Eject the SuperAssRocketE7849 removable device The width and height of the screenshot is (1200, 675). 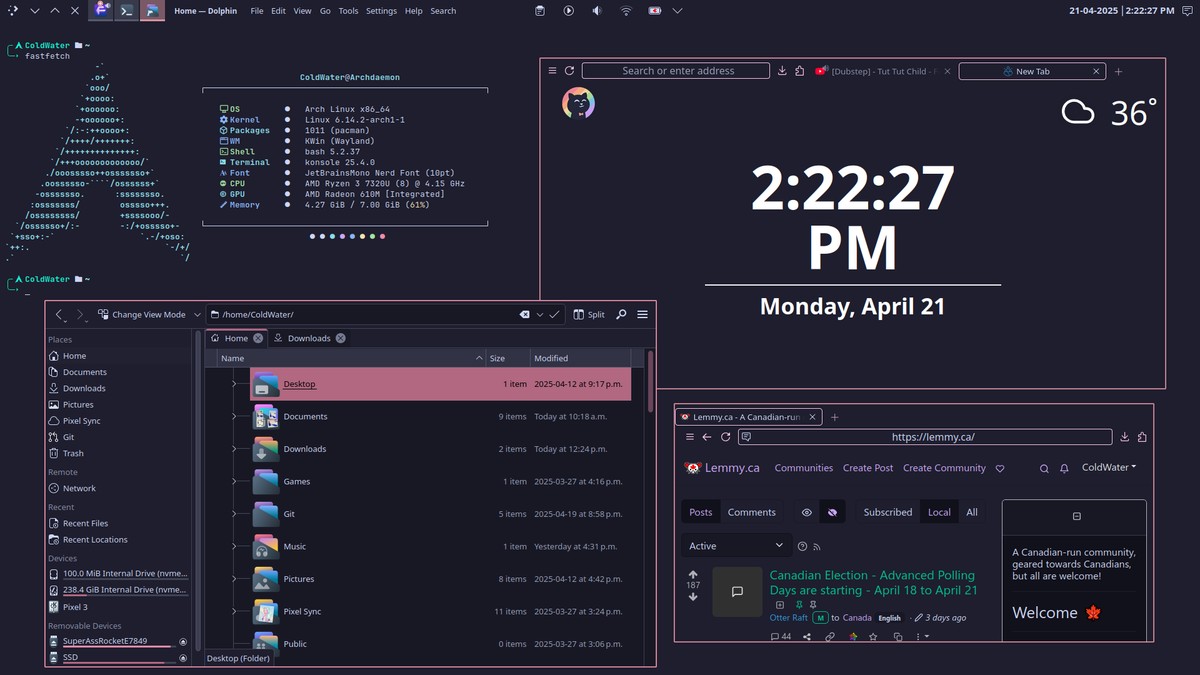click(183, 641)
